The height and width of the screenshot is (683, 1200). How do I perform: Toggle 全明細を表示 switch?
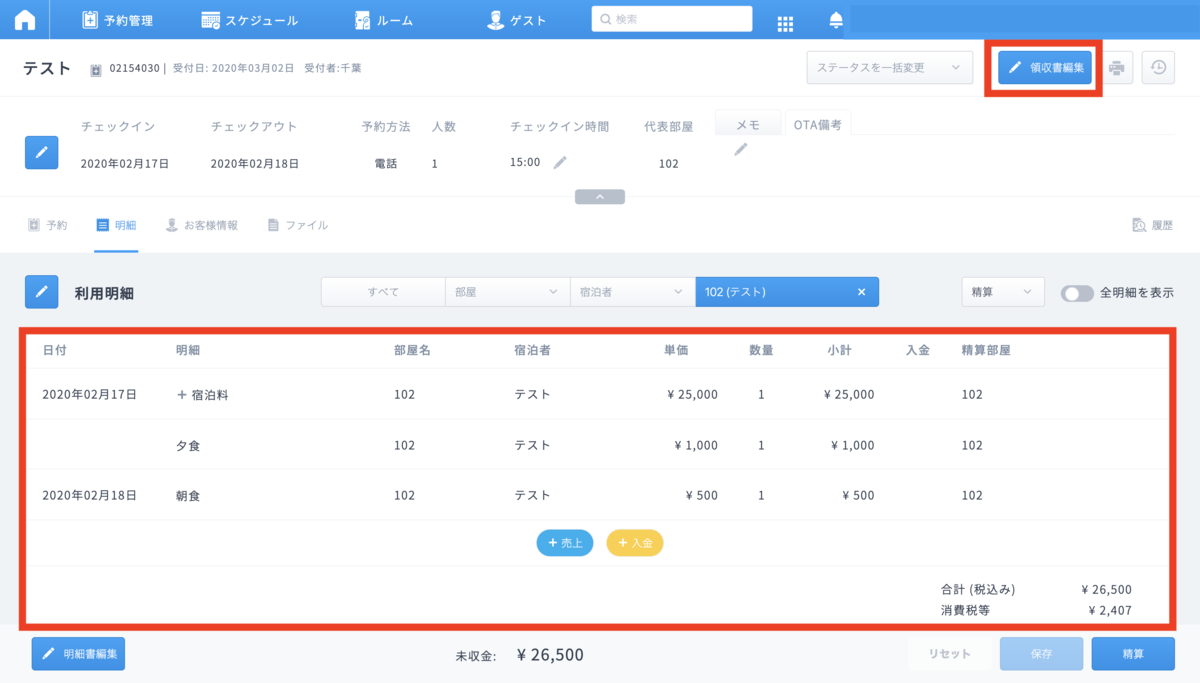click(x=1077, y=293)
